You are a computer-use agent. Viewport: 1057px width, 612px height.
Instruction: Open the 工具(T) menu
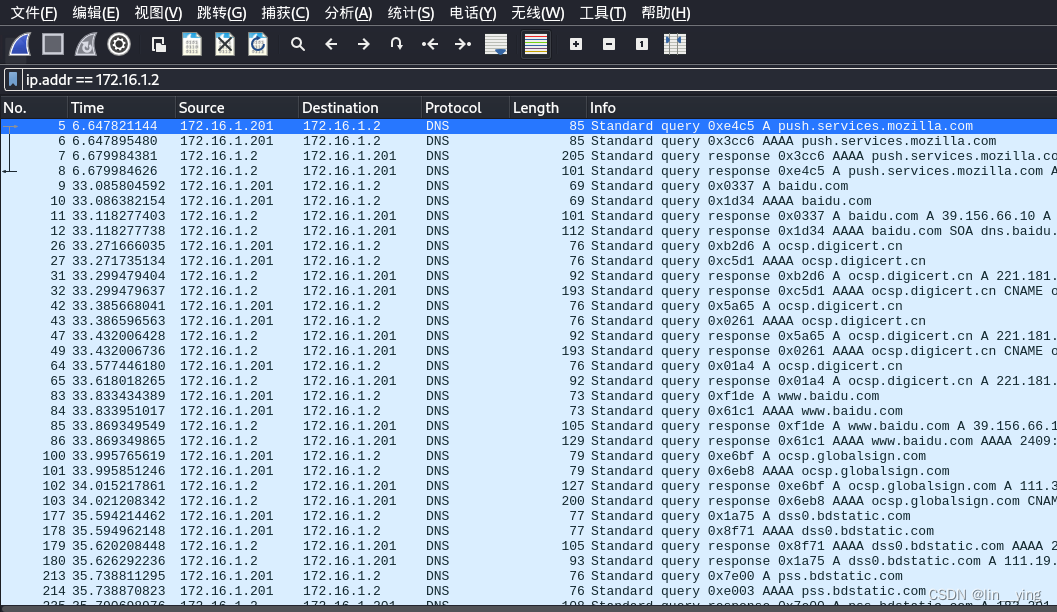603,13
